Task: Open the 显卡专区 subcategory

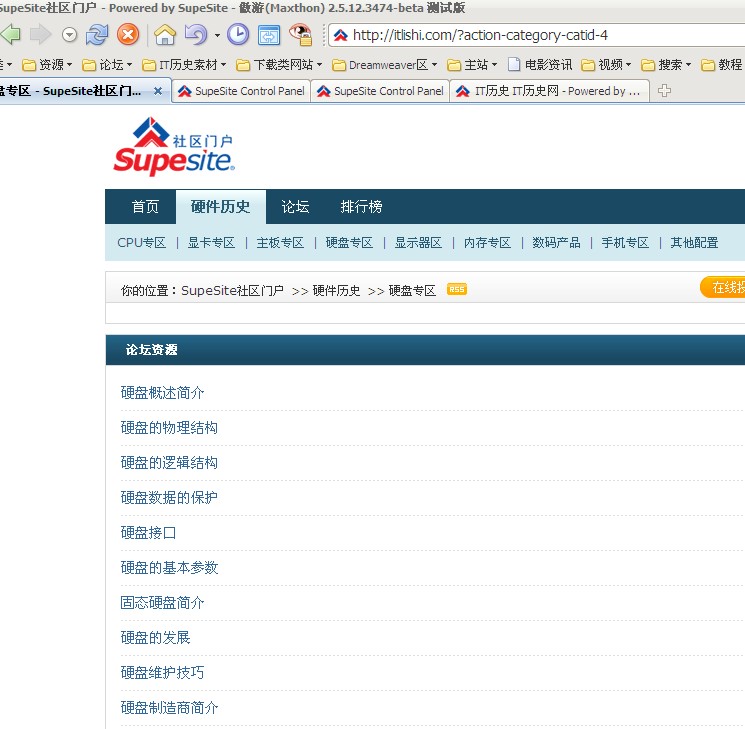Action: 211,243
